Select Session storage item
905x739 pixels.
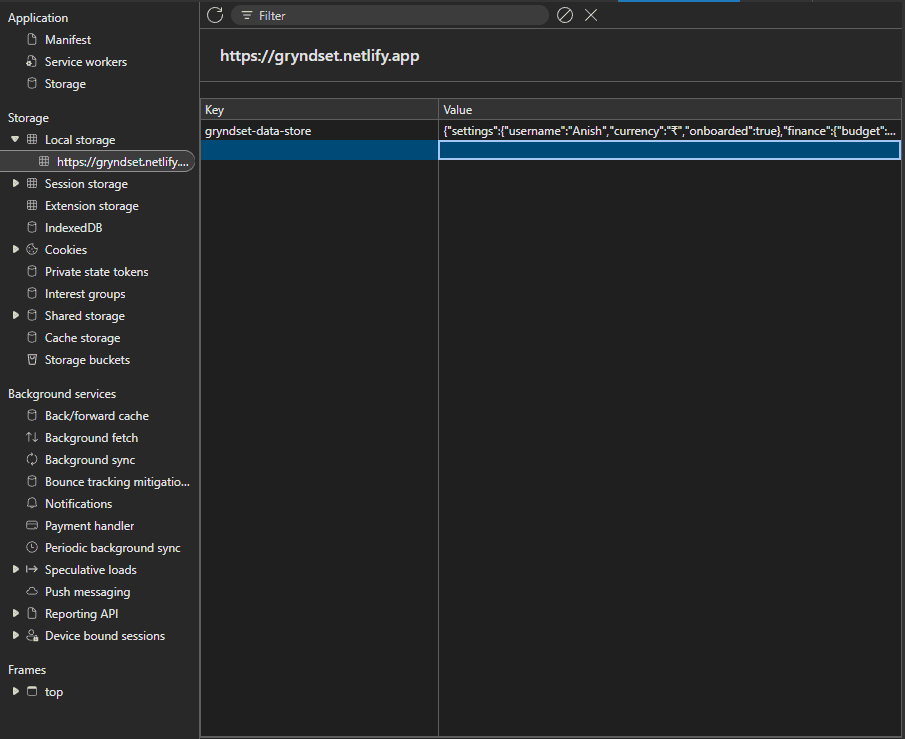[x=86, y=184]
